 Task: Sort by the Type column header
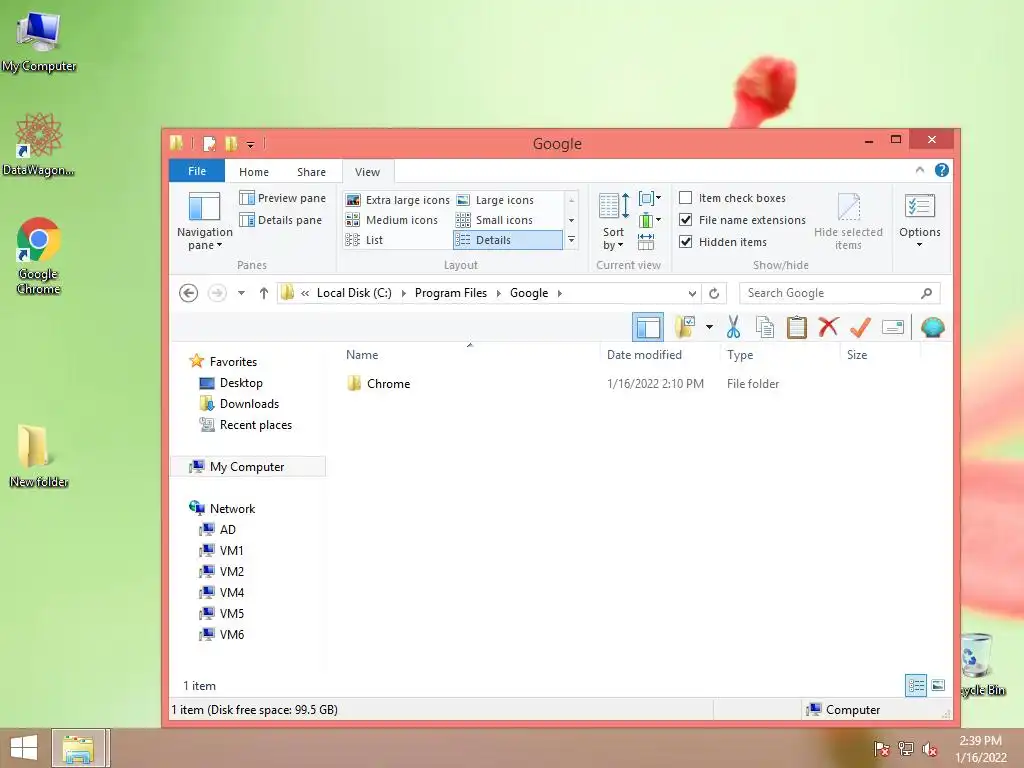point(780,355)
